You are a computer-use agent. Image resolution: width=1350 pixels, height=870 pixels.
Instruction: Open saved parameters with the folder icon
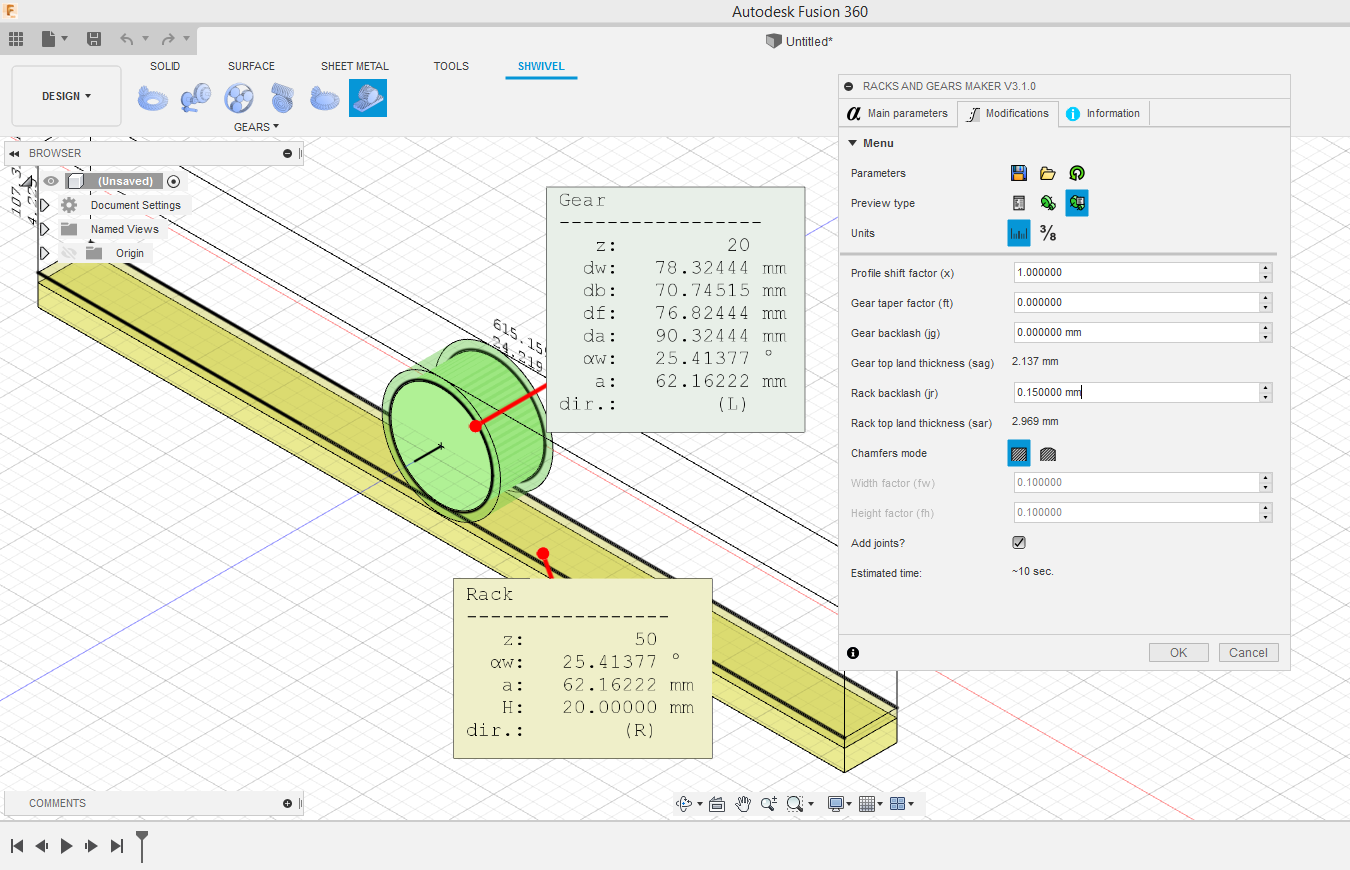[1047, 173]
